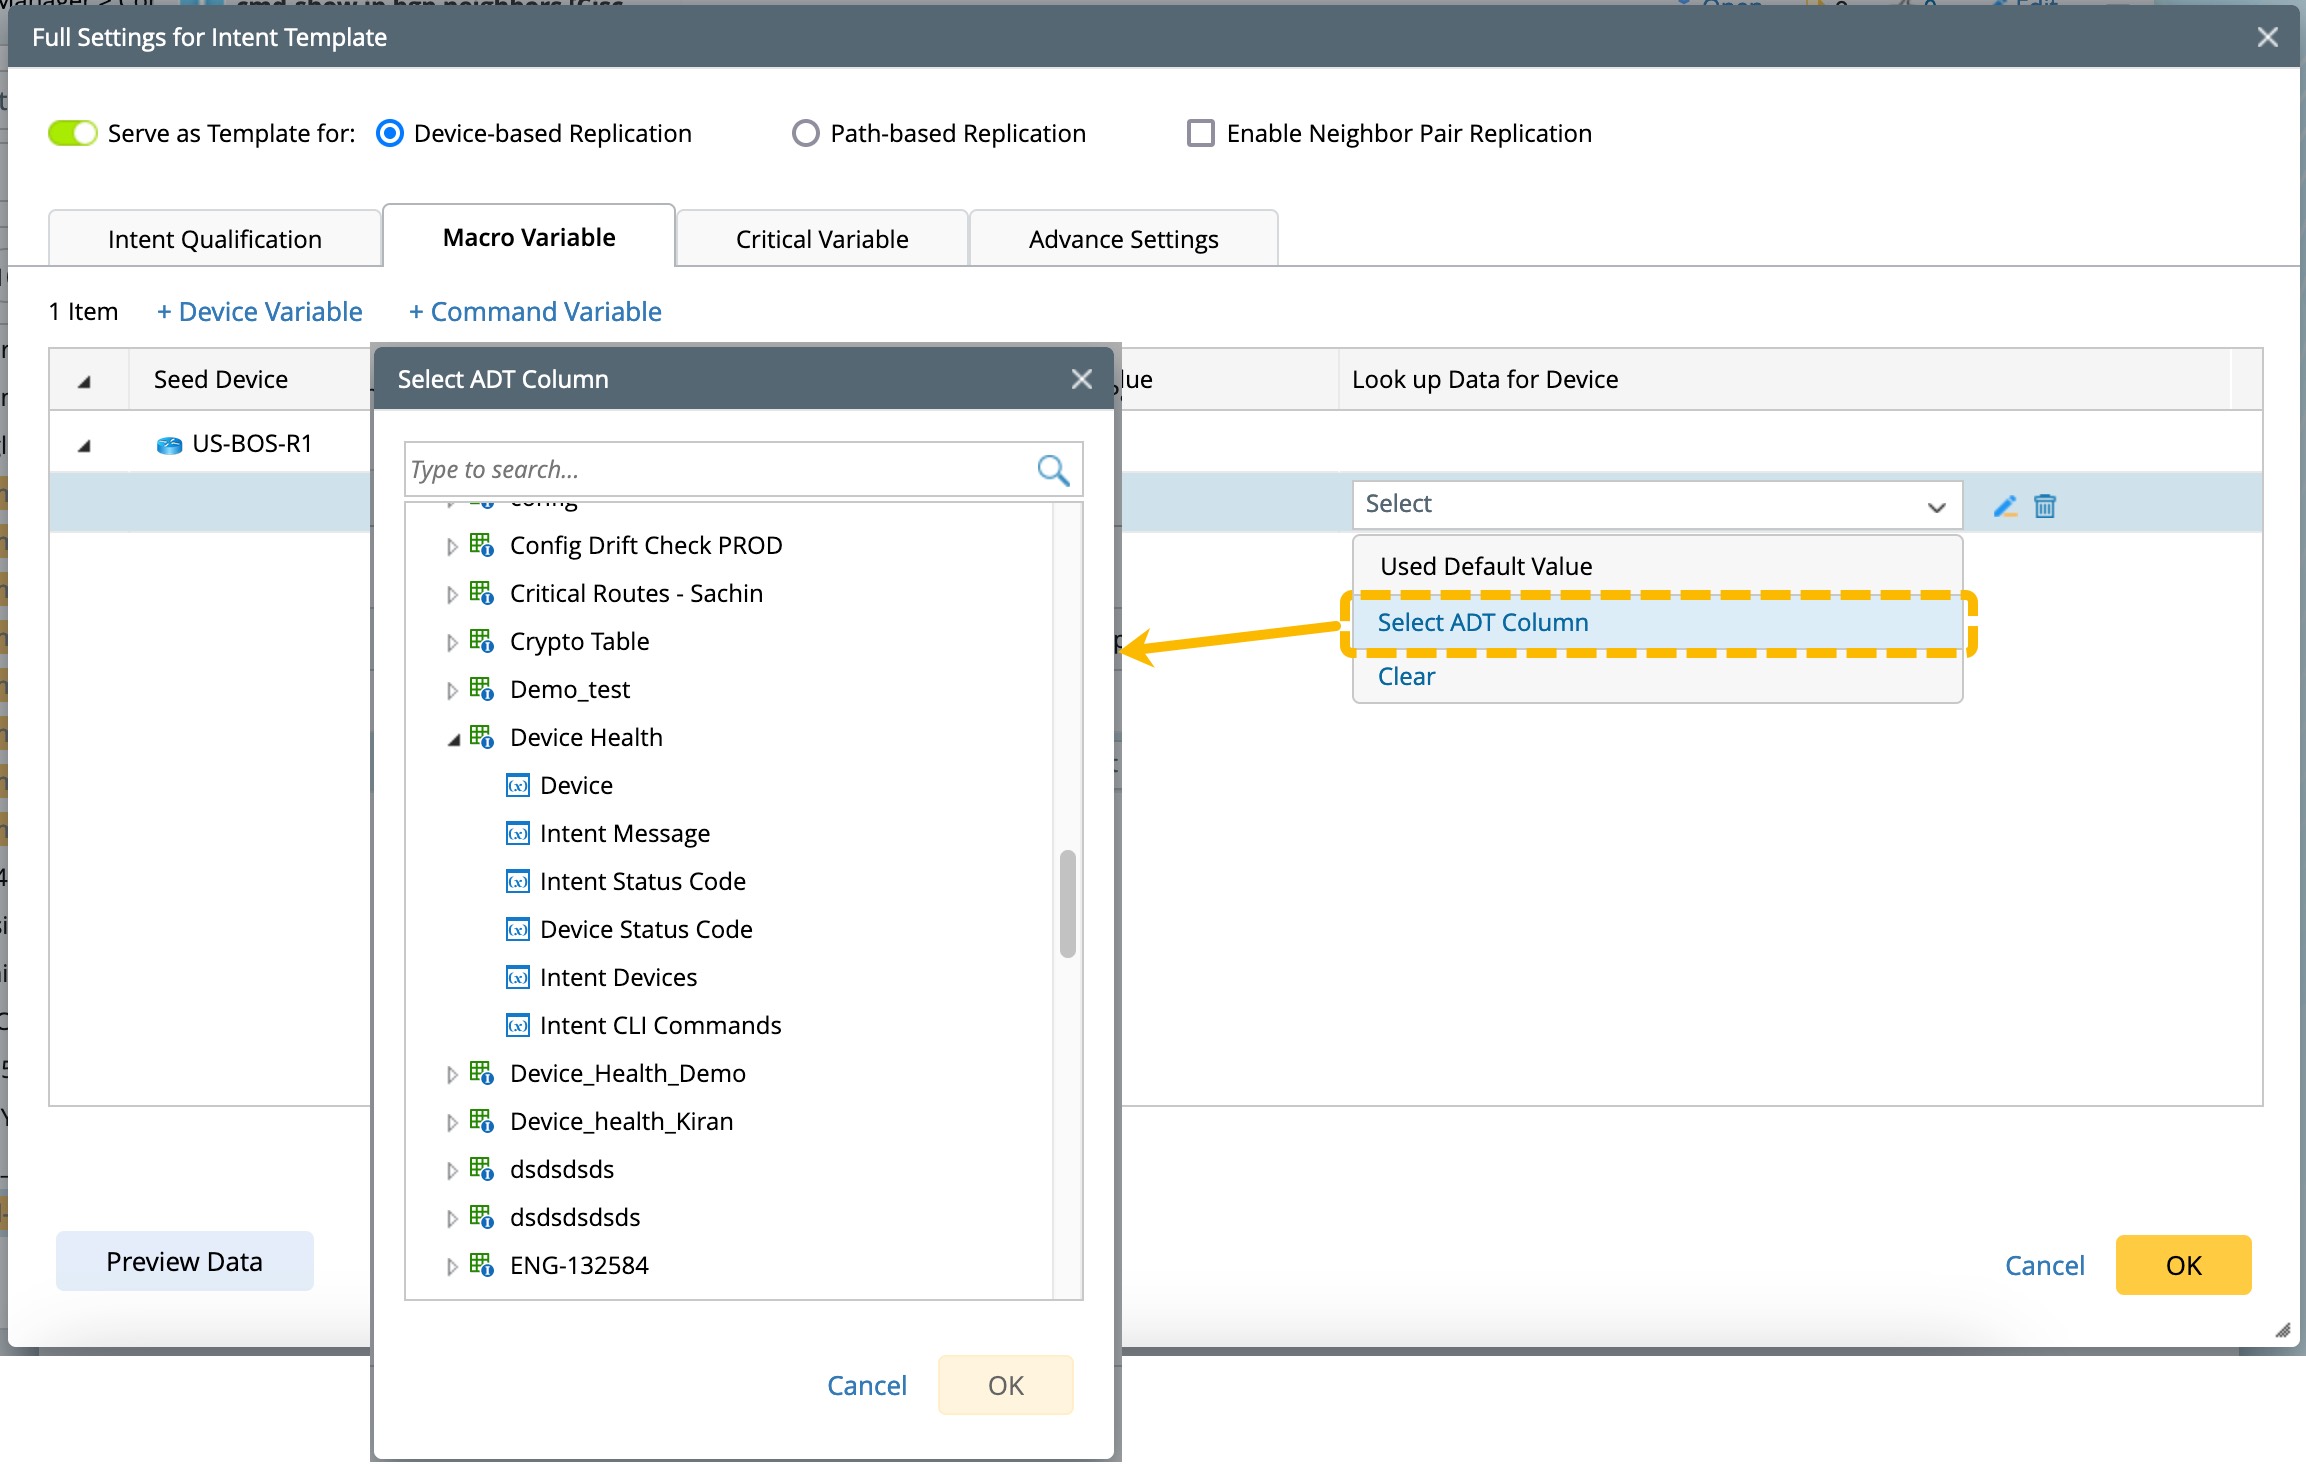Click the Device Status Code variable icon
The width and height of the screenshot is (2306, 1464).
(517, 929)
